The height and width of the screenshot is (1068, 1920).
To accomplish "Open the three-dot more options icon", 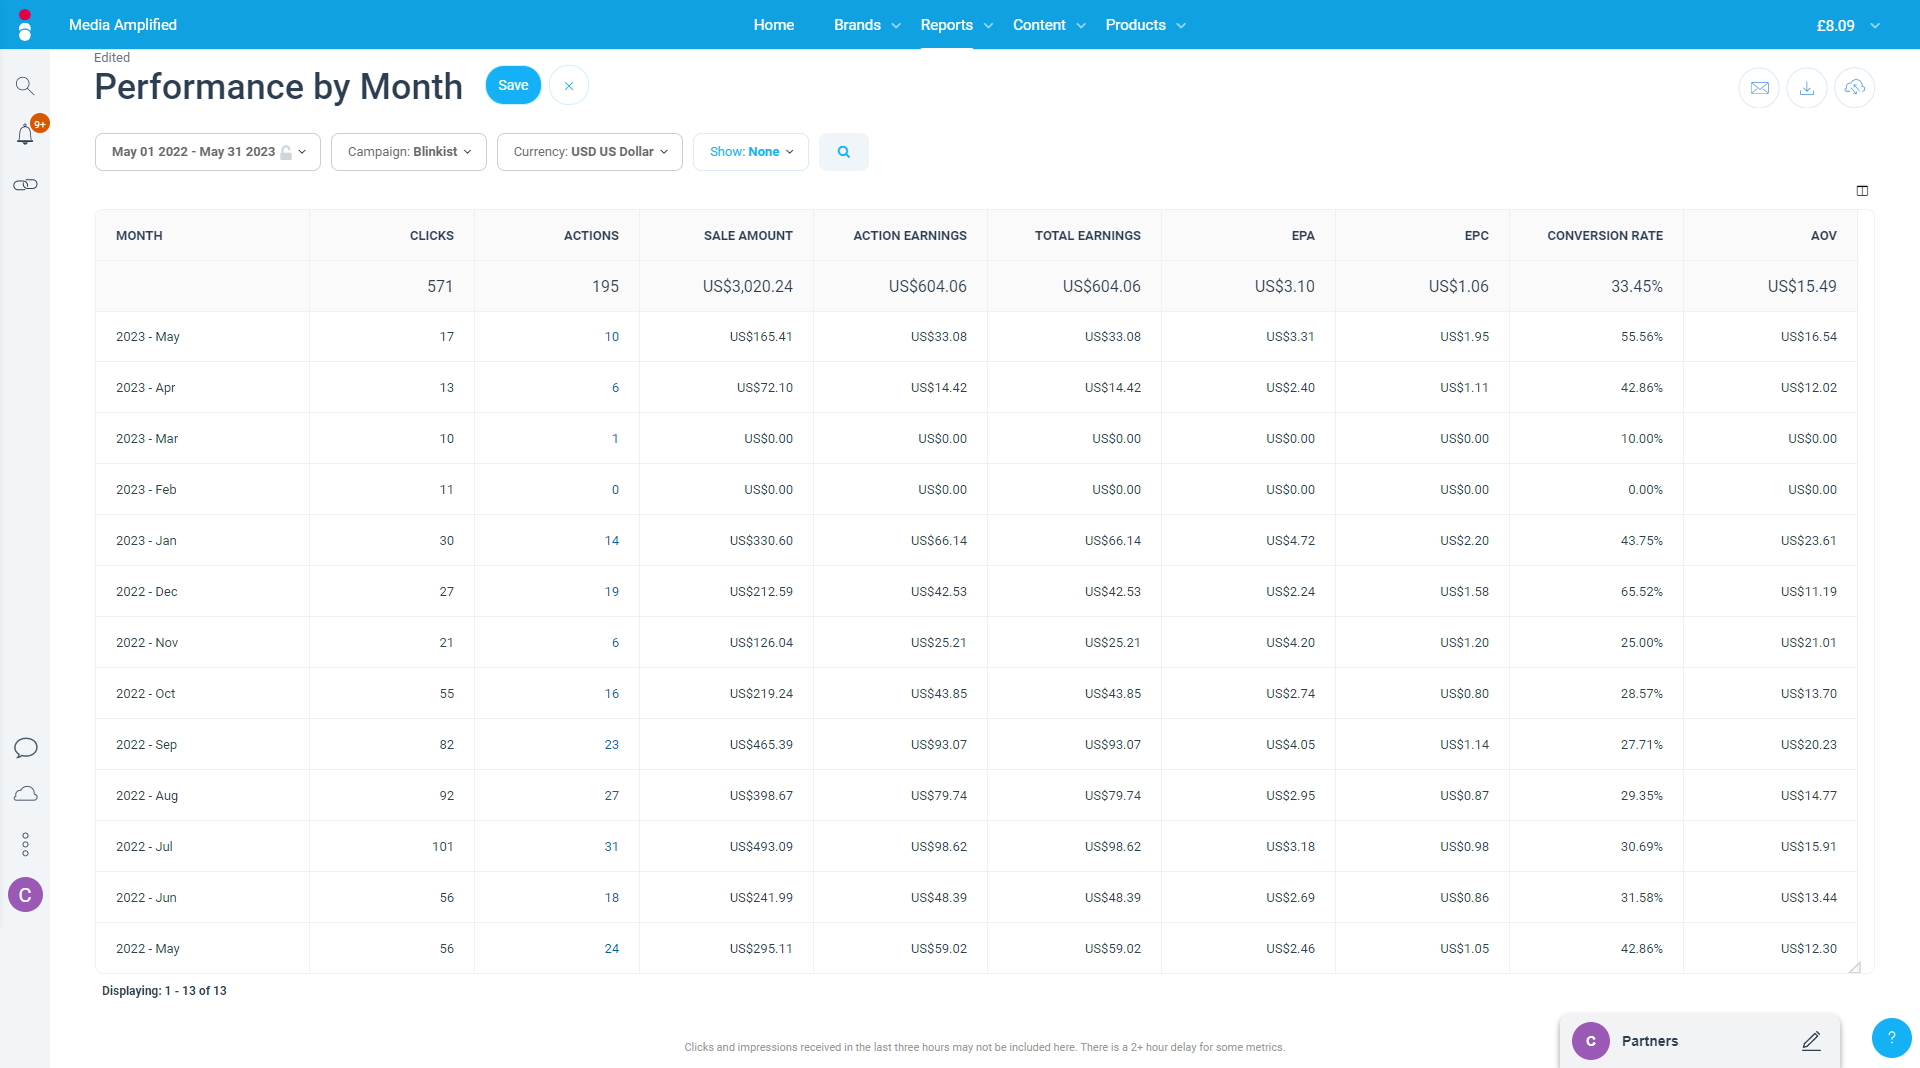I will click(25, 845).
